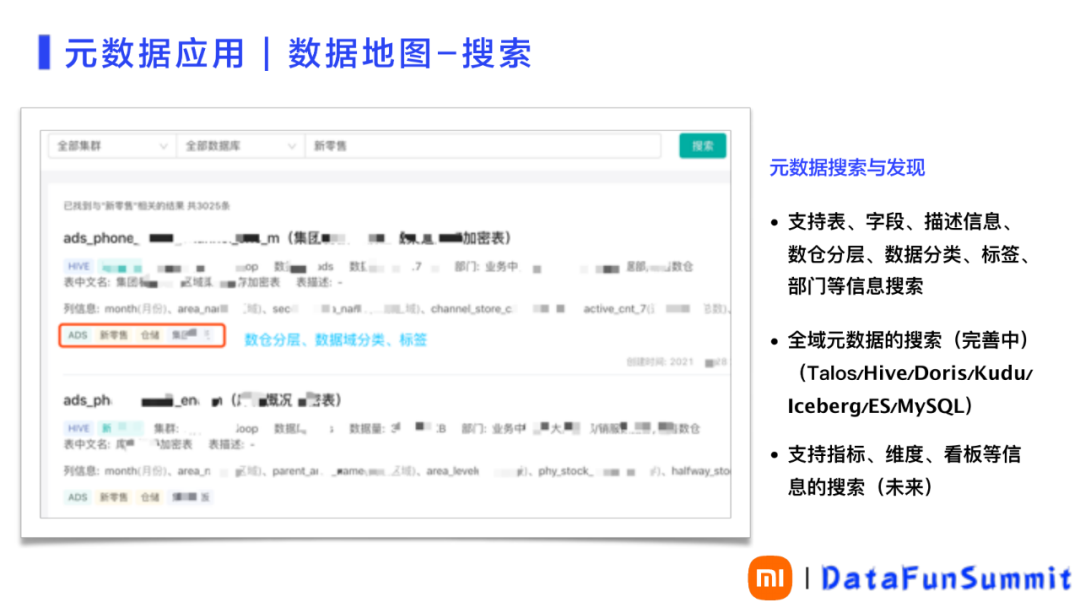This screenshot has height=608, width=1080.
Task: Click the bullet about 支持指标、维度、看板
Action: click(x=904, y=471)
